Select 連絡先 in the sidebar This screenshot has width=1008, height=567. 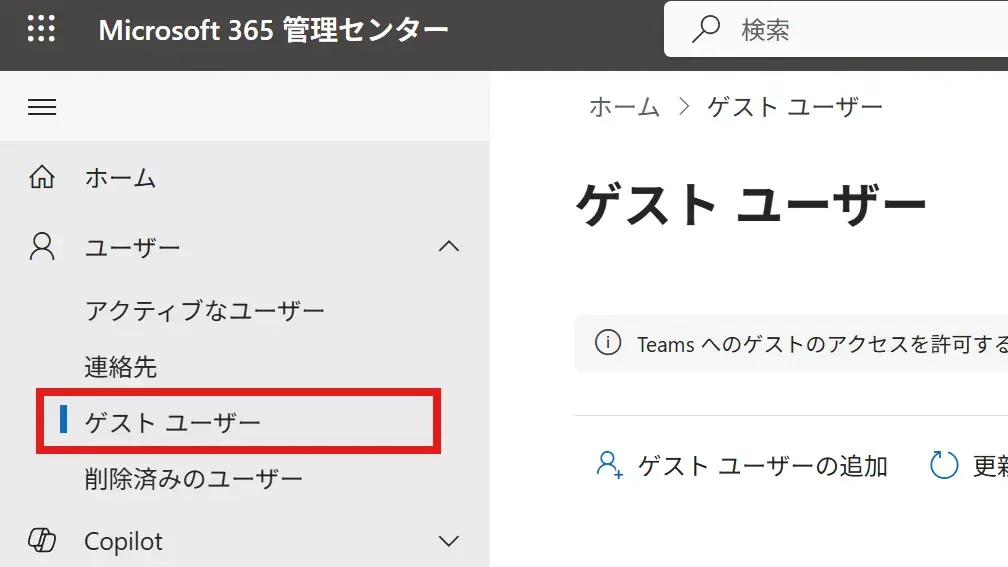(x=121, y=366)
